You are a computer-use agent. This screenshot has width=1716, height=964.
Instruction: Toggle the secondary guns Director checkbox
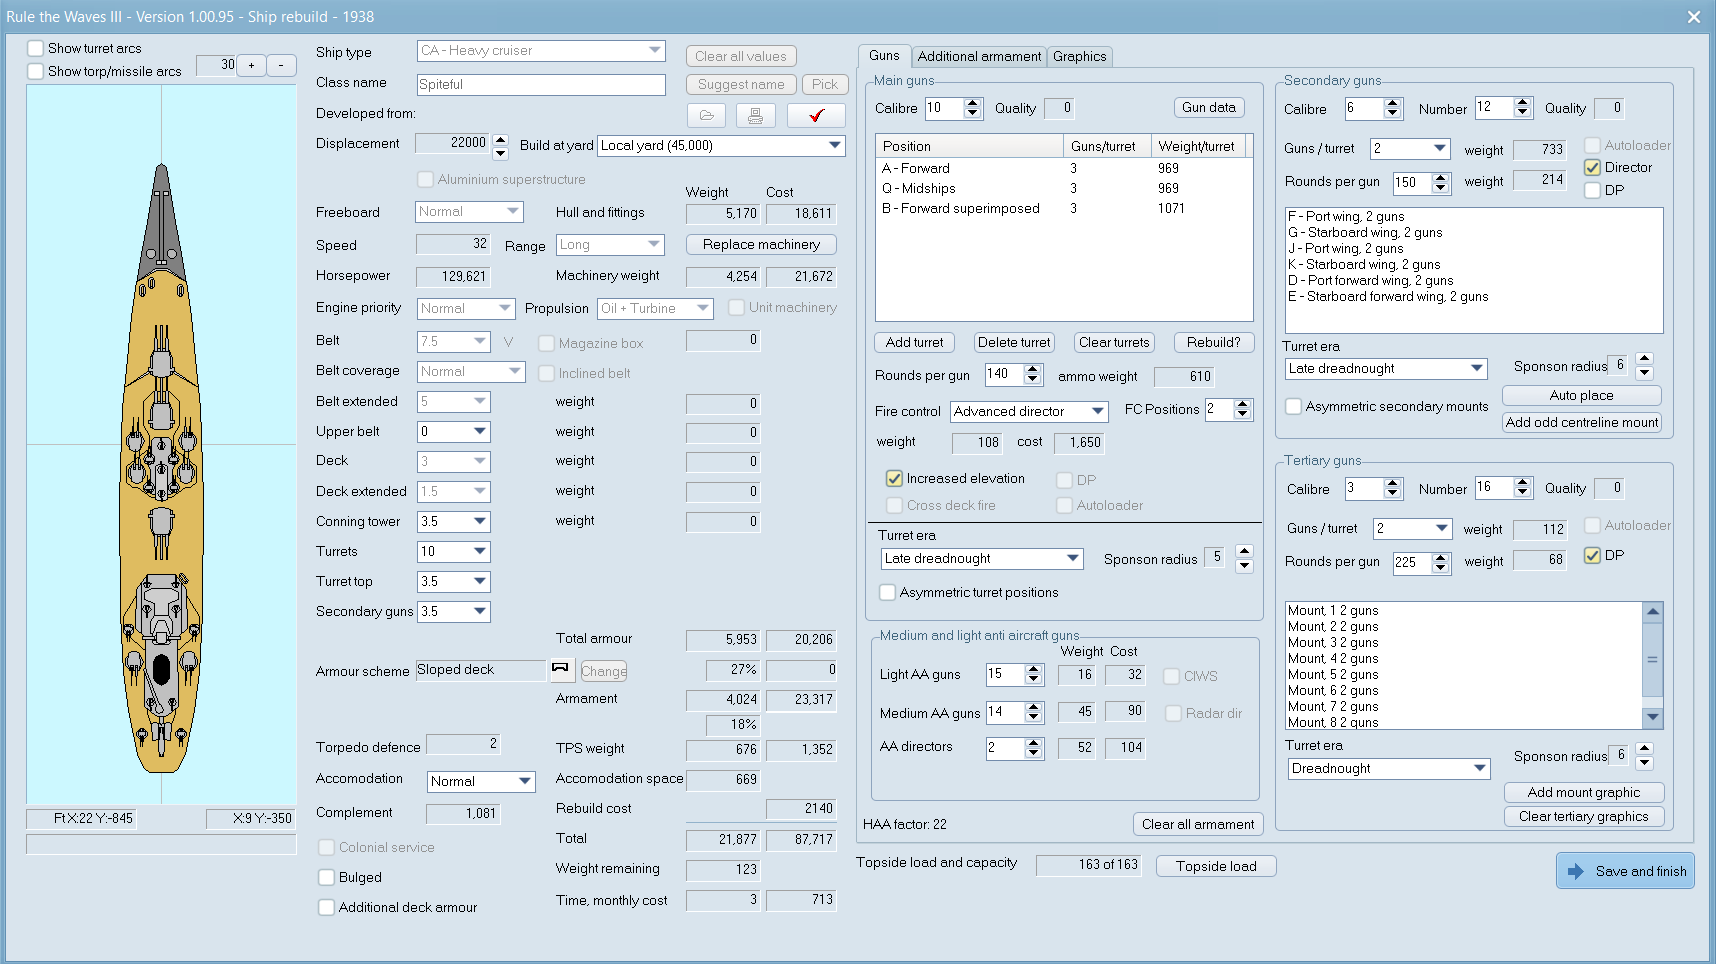(1593, 168)
